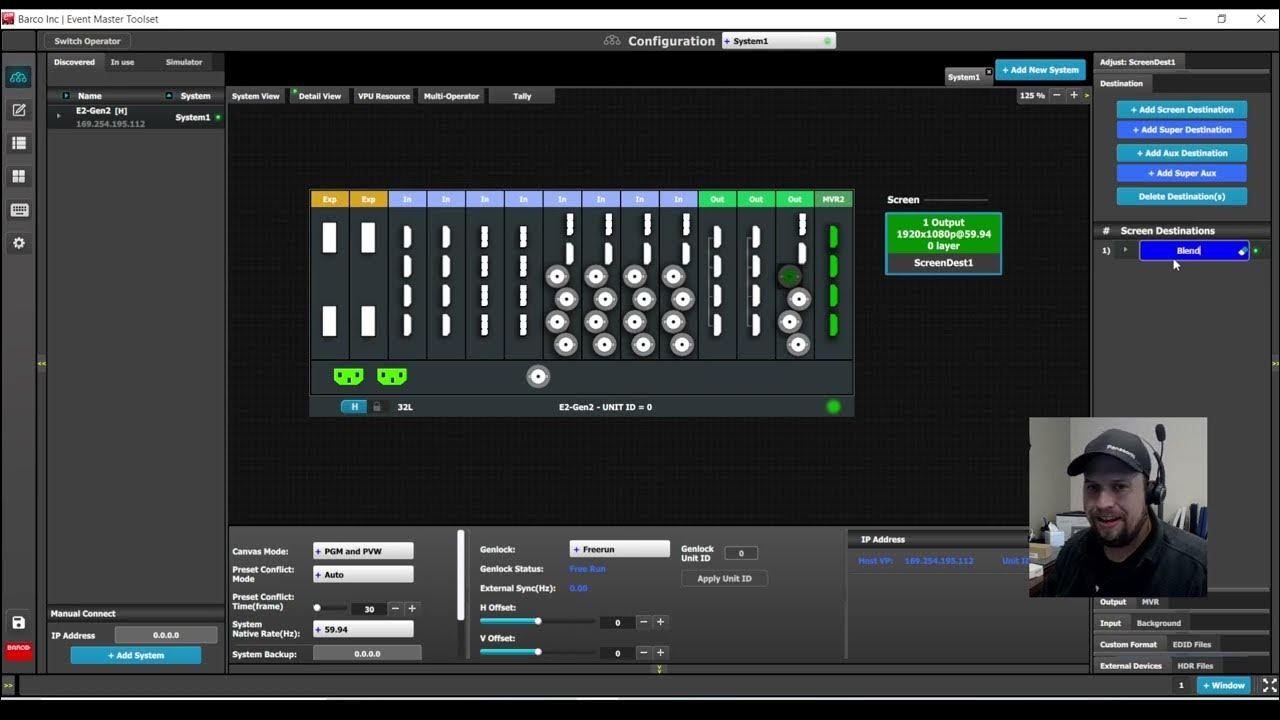Click + Add Screen Destination
Screen dimensions: 1280x720
pyautogui.click(x=1182, y=110)
